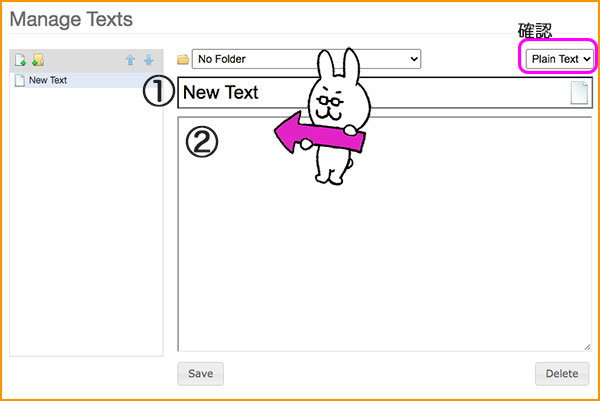Move item up with the blue up arrow
The width and height of the screenshot is (600, 401).
(130, 60)
